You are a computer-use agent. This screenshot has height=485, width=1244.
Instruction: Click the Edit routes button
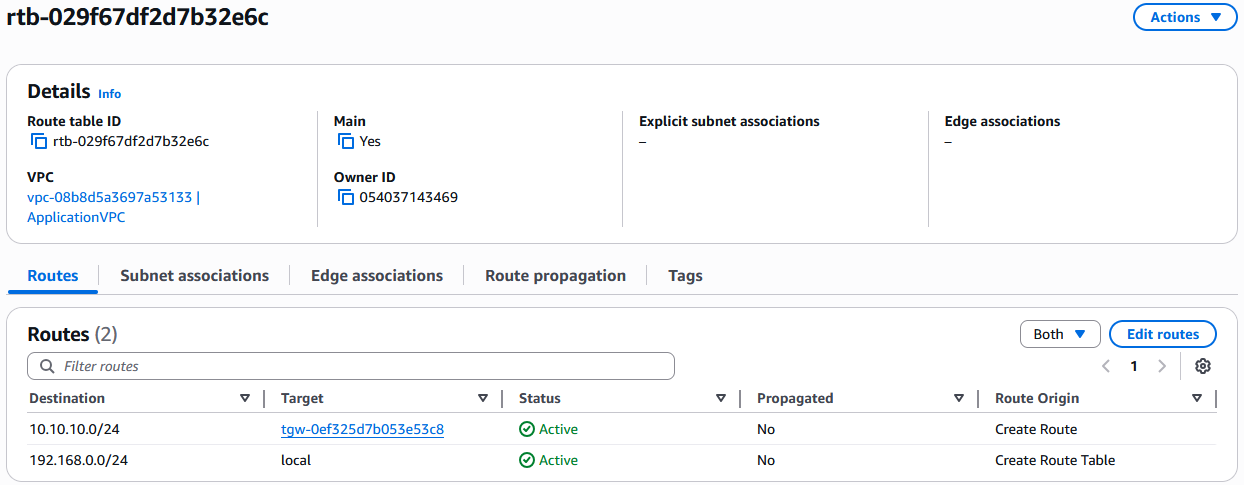point(1162,334)
